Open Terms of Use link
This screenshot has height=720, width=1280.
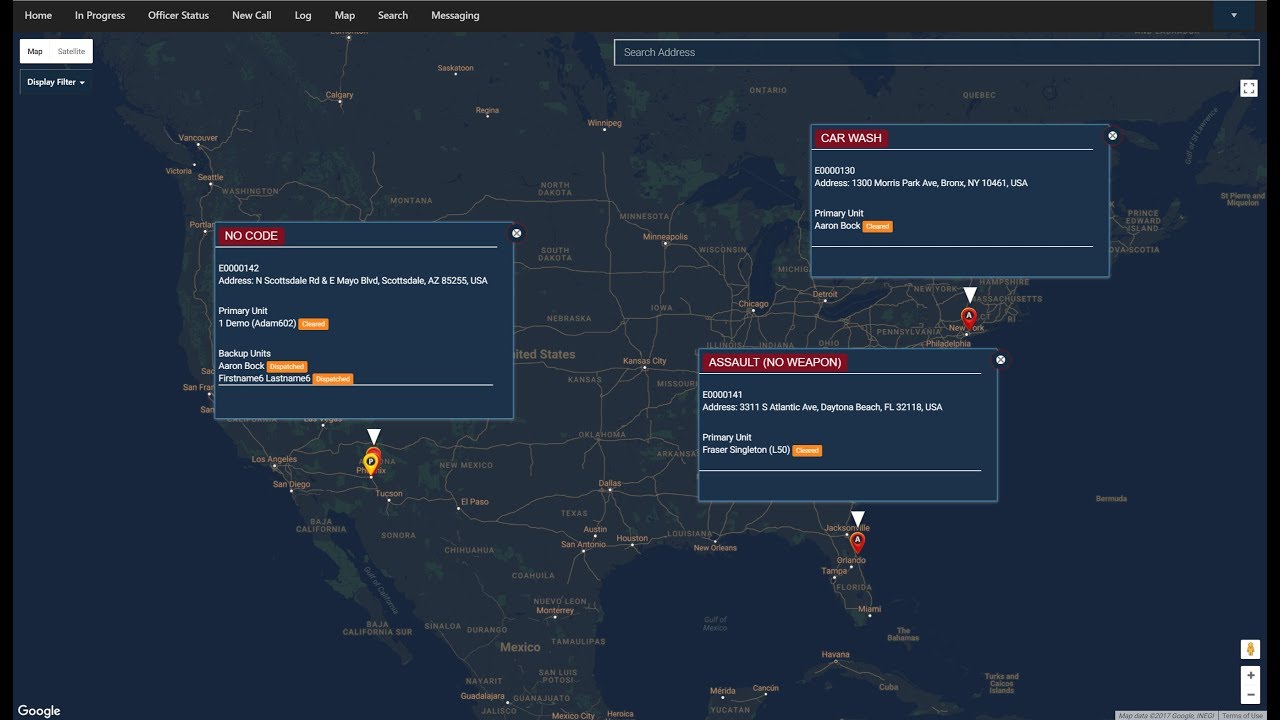click(1242, 715)
